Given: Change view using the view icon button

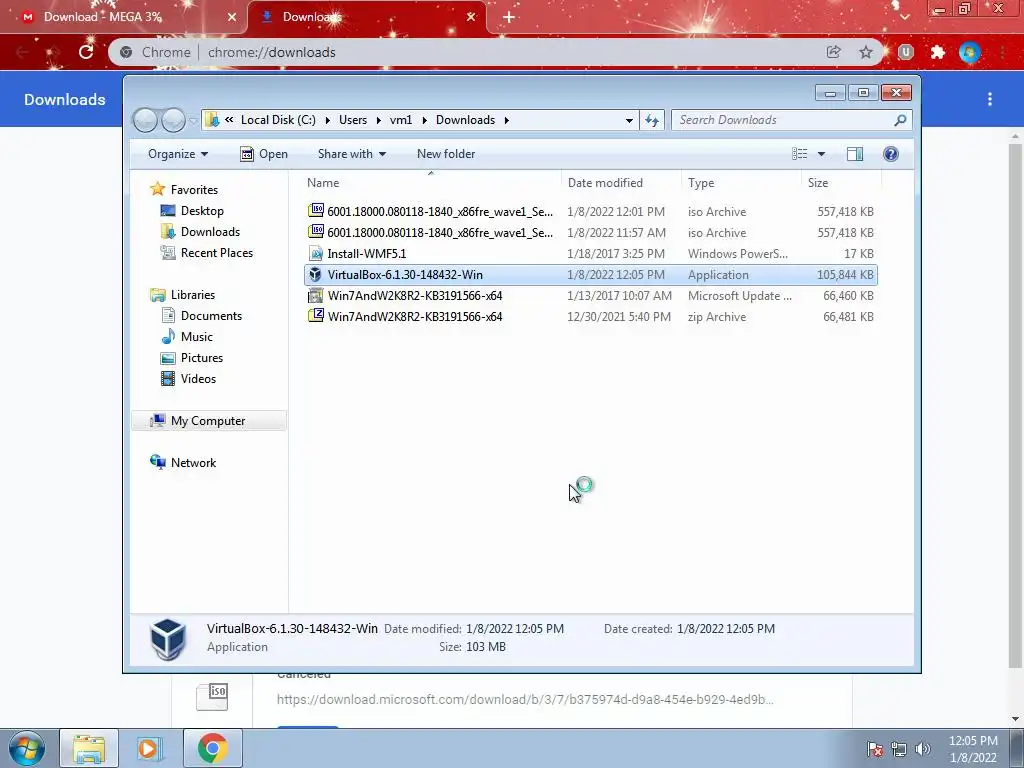Looking at the screenshot, I should (800, 154).
